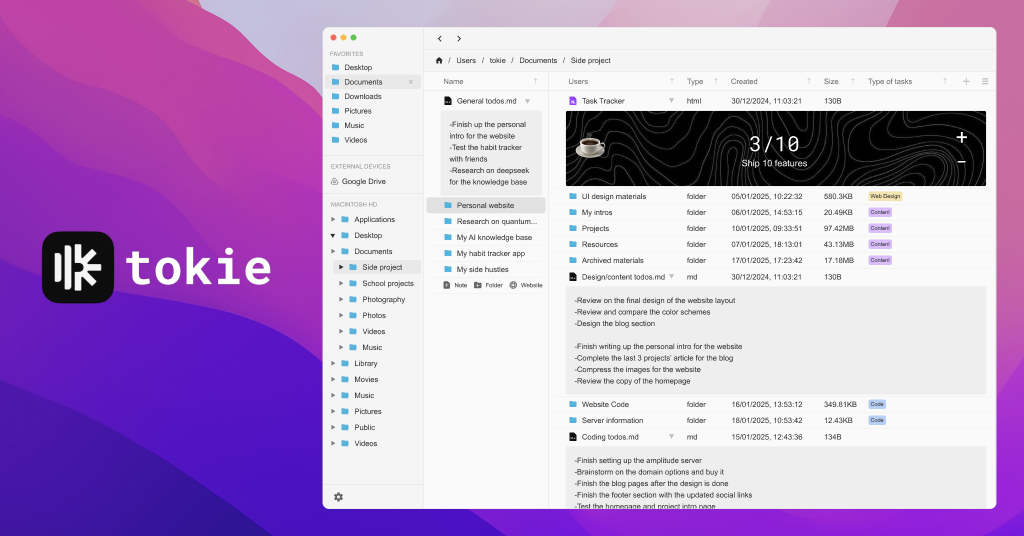Screen dimensions: 1024x536
Task: Collapse the Desktop tree folder
Action: pos(333,236)
